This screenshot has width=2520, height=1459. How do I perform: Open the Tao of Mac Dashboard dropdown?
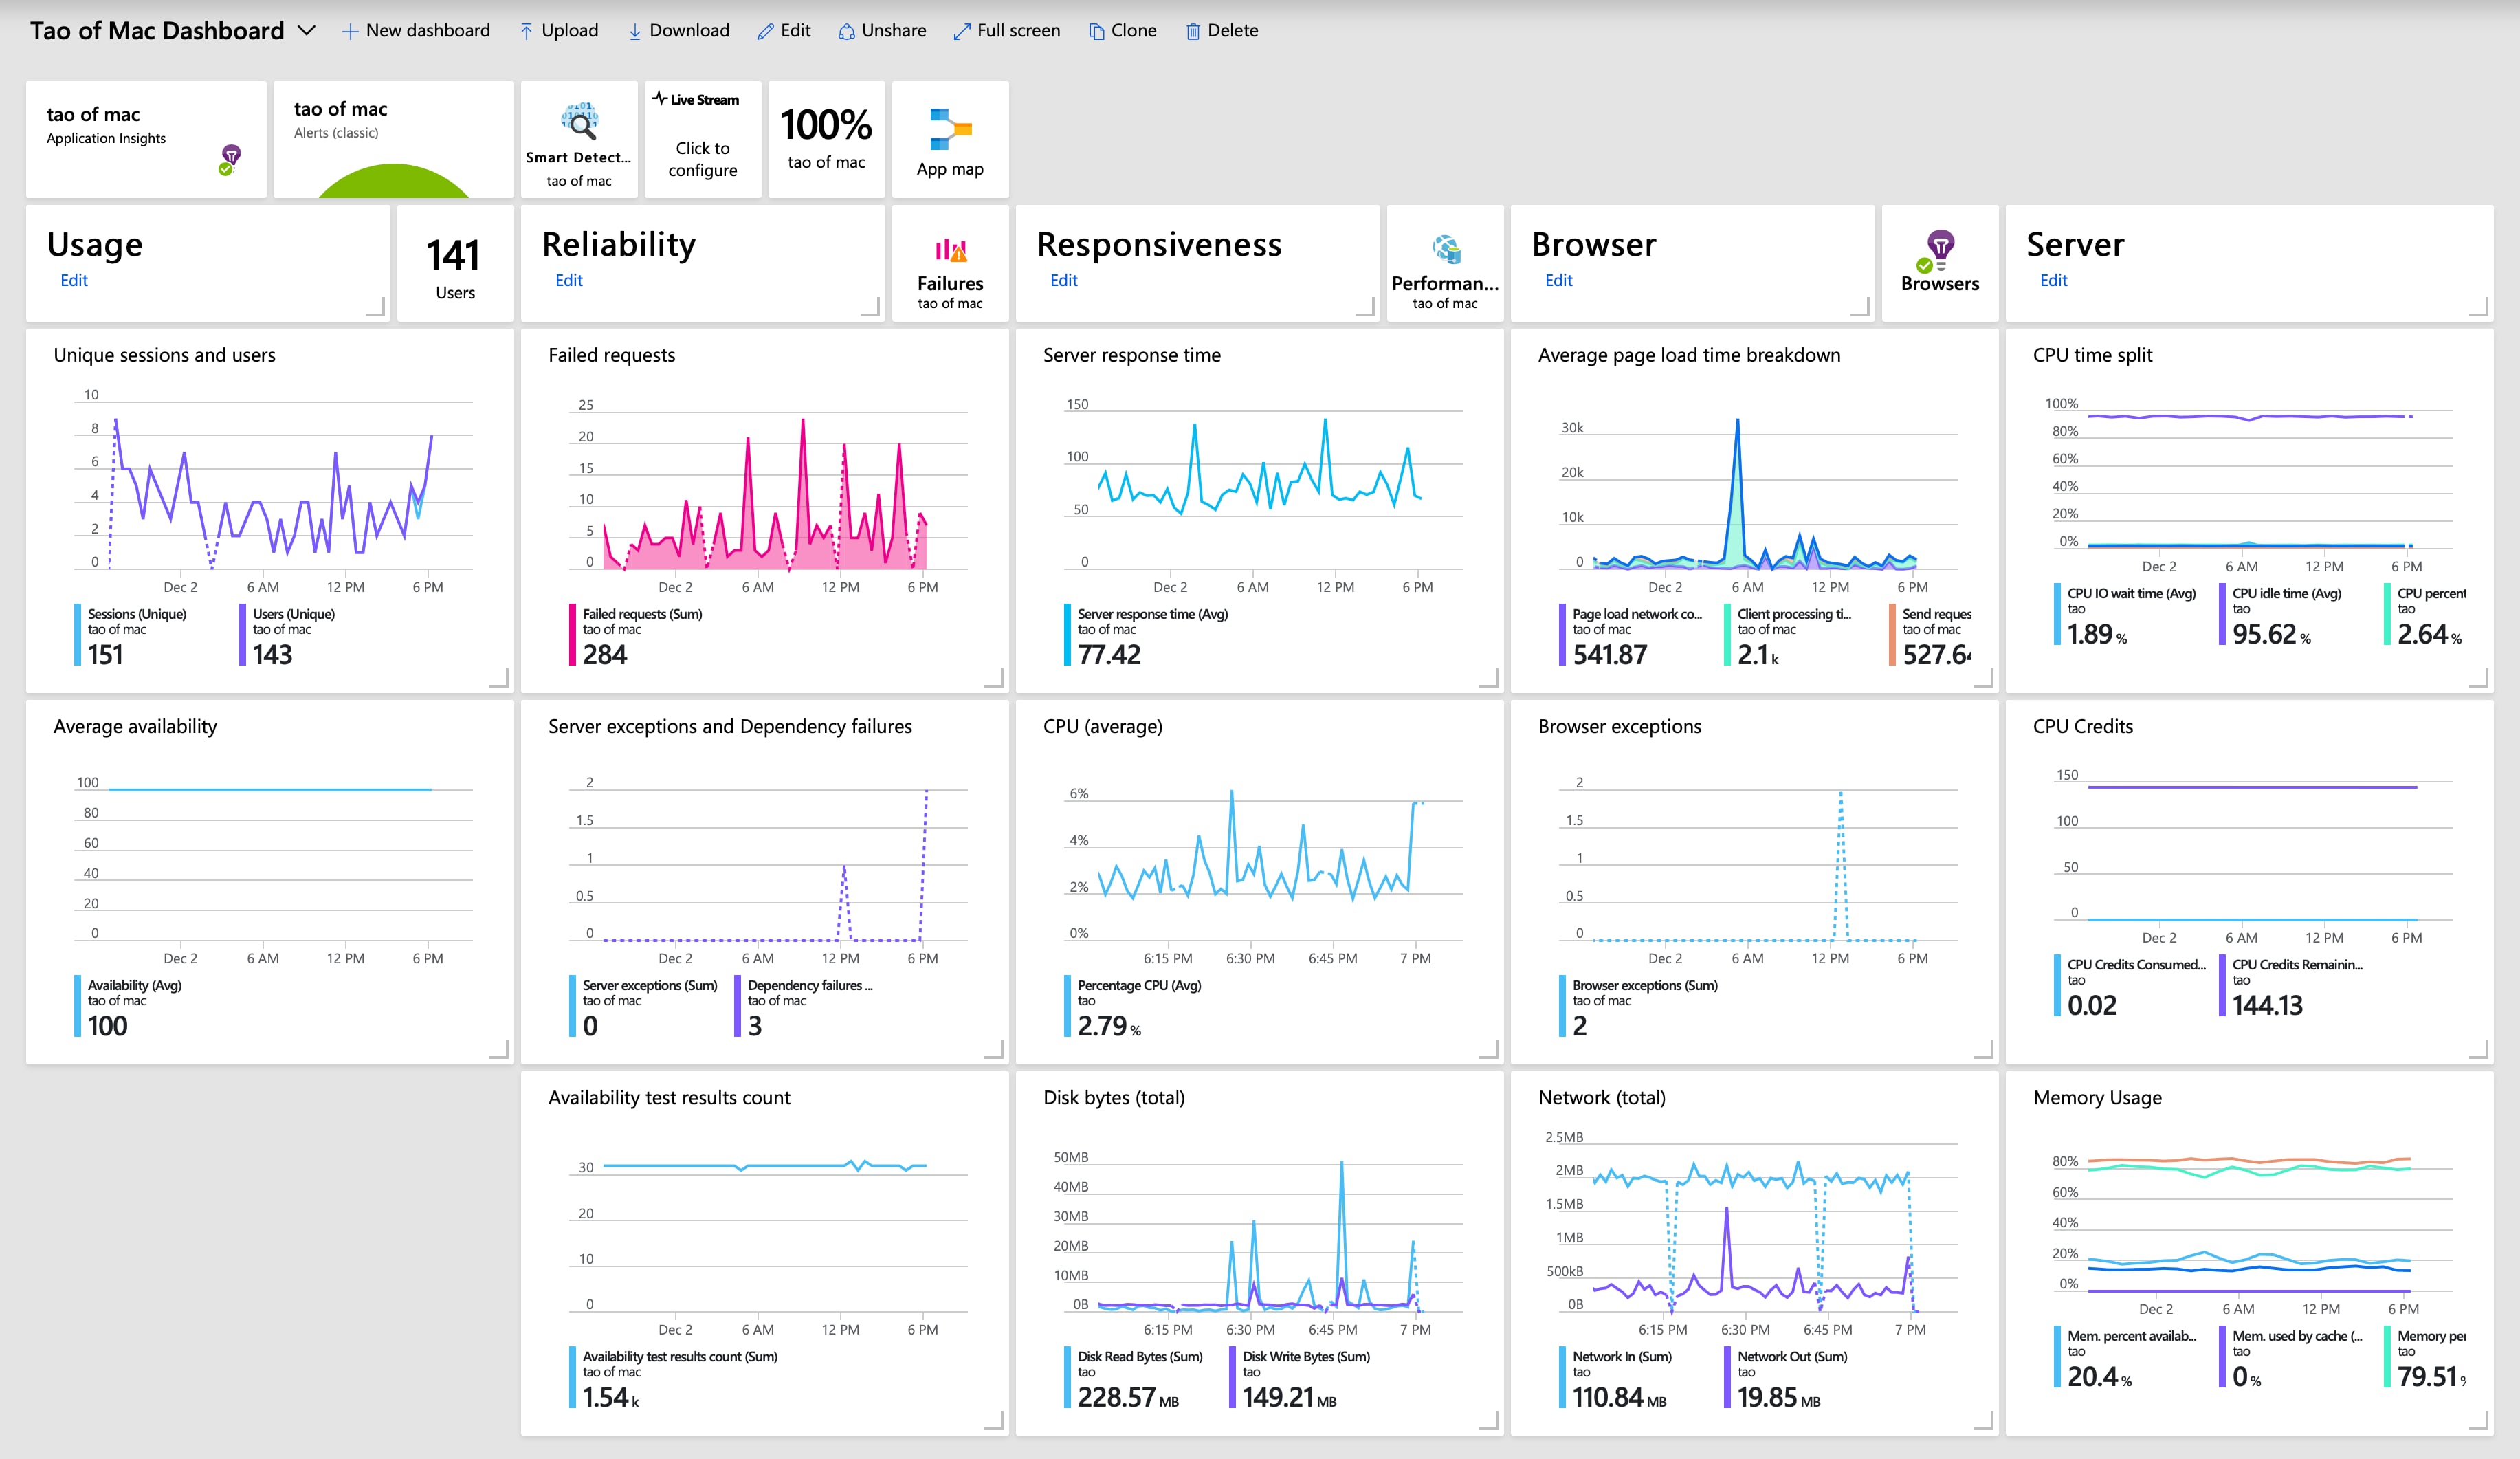tap(309, 30)
